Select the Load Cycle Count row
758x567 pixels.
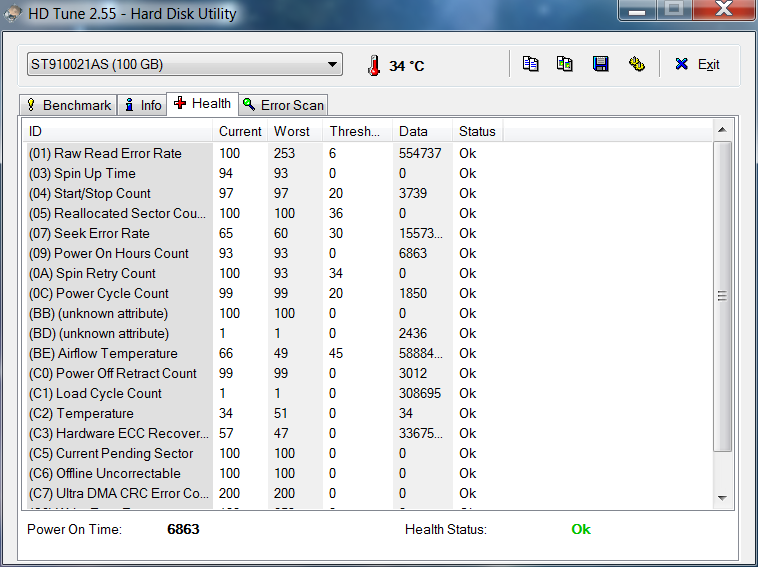click(x=367, y=393)
